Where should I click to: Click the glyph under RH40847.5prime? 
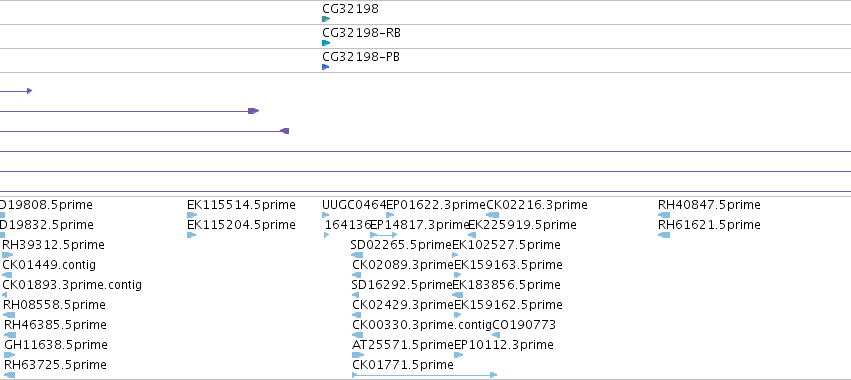pos(664,215)
